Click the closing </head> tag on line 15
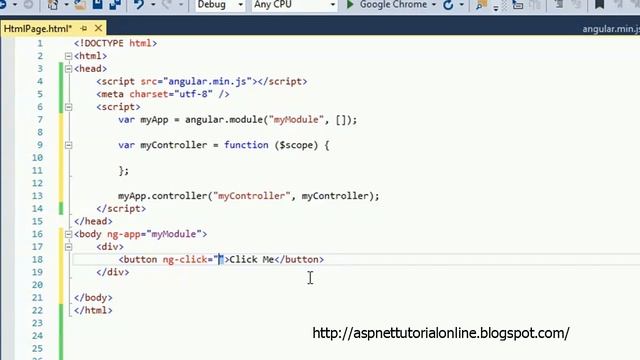The width and height of the screenshot is (640, 360). (x=93, y=221)
